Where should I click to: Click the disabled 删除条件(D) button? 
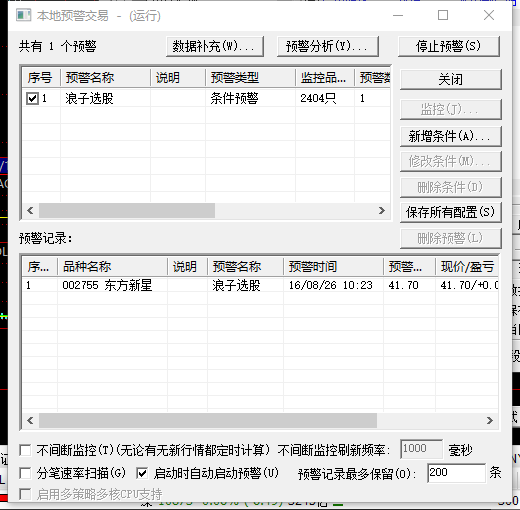[x=451, y=187]
